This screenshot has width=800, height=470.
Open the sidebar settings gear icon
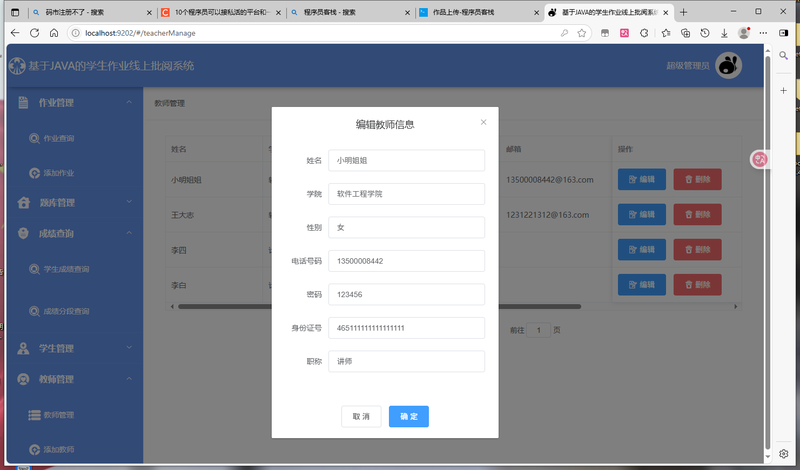tap(784, 453)
